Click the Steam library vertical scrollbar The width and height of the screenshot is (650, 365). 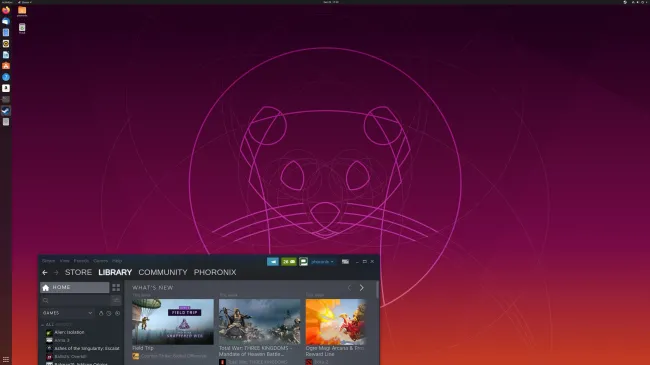point(377,290)
